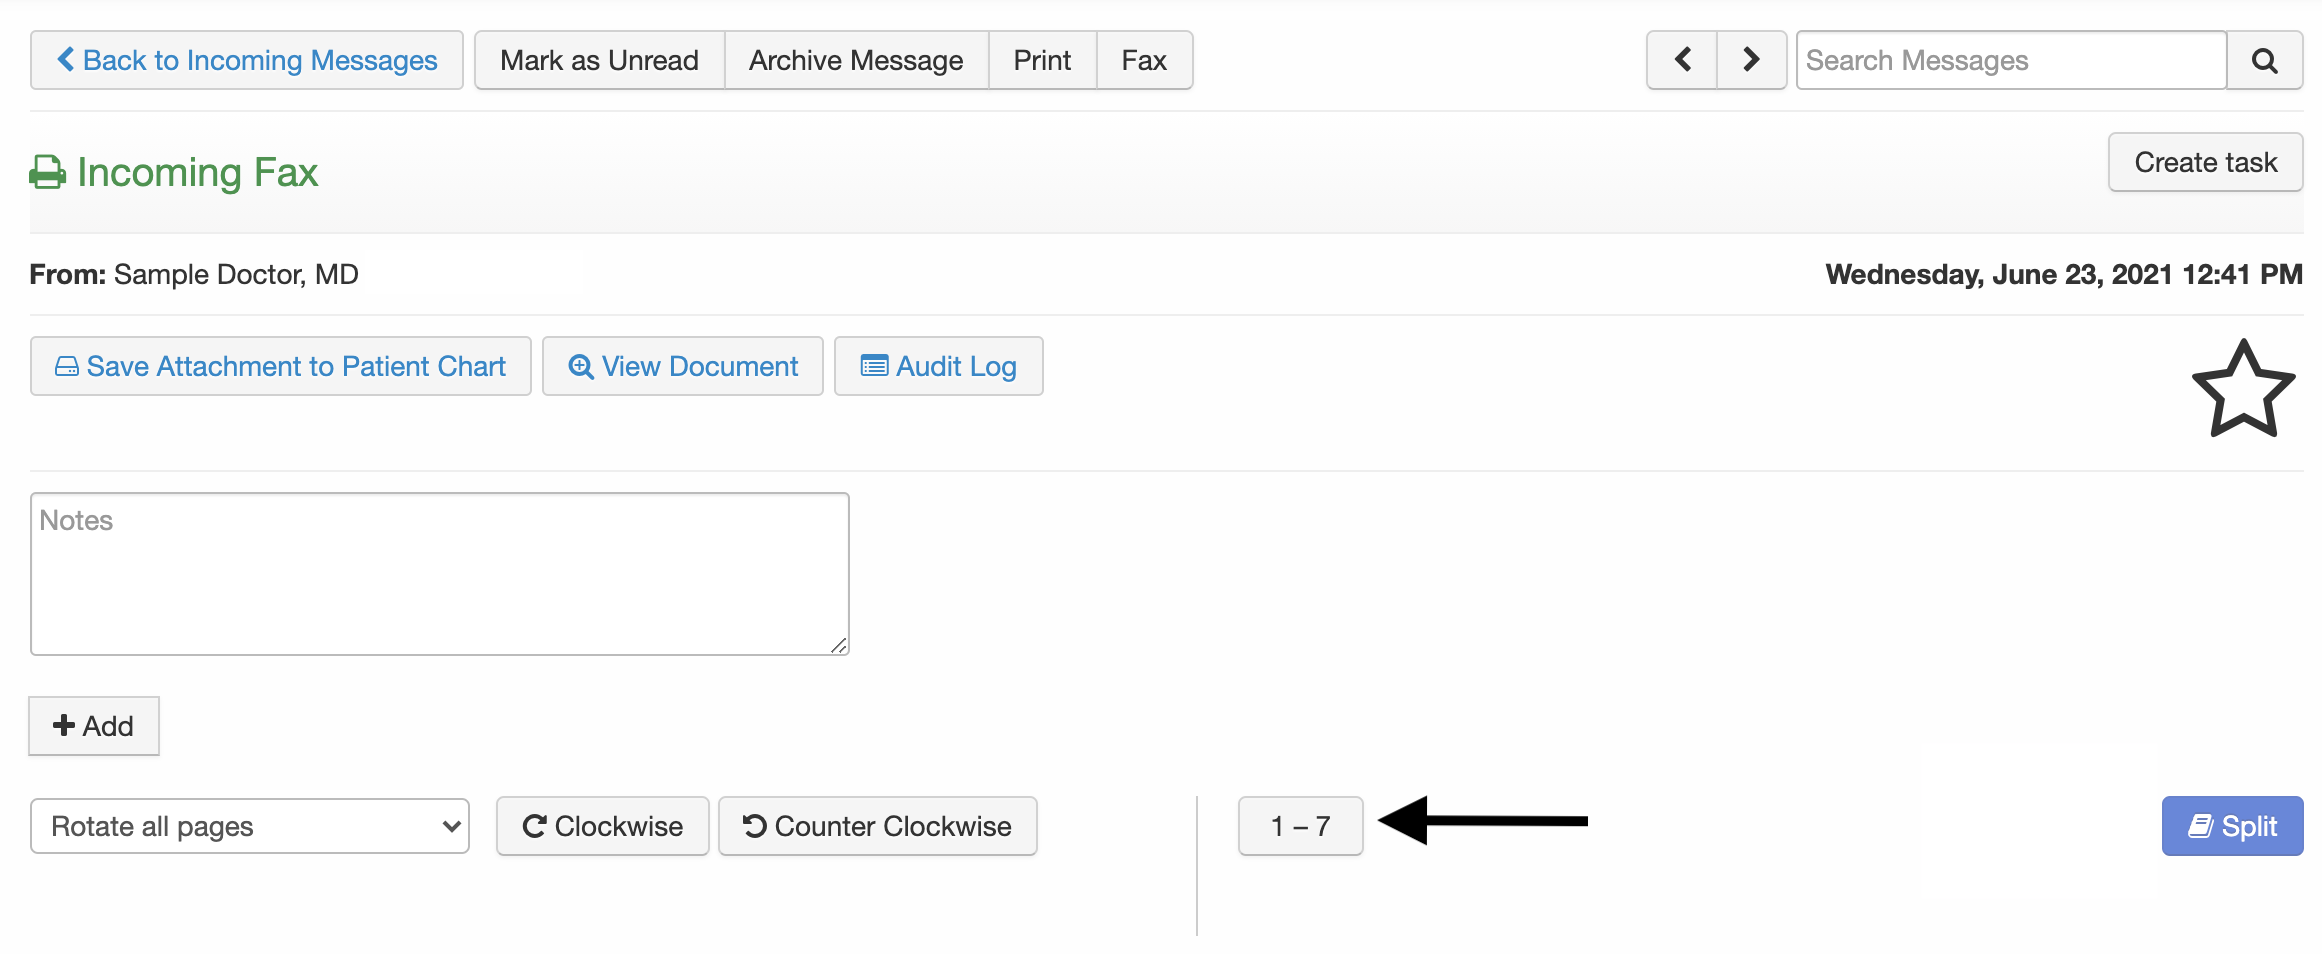Viewport: 2322px width, 954px height.
Task: Click inside the Notes text area
Action: [440, 574]
